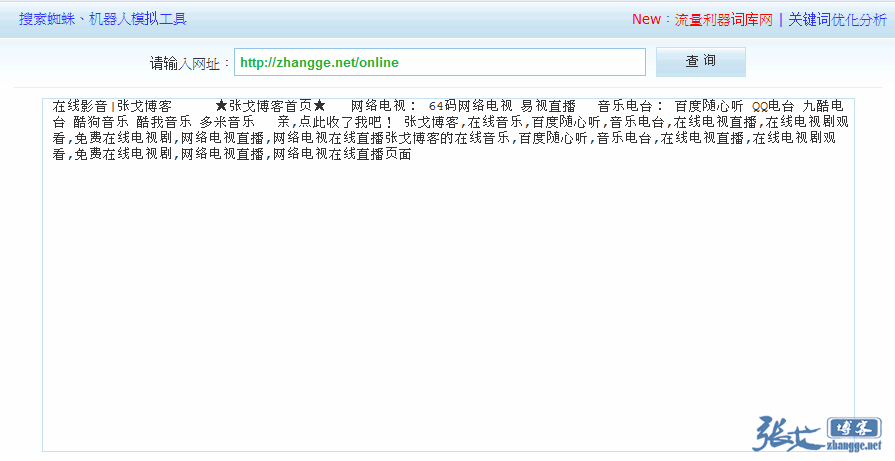Click the text 亲,点此收了我吧!
The image size is (895, 461).
335,122
